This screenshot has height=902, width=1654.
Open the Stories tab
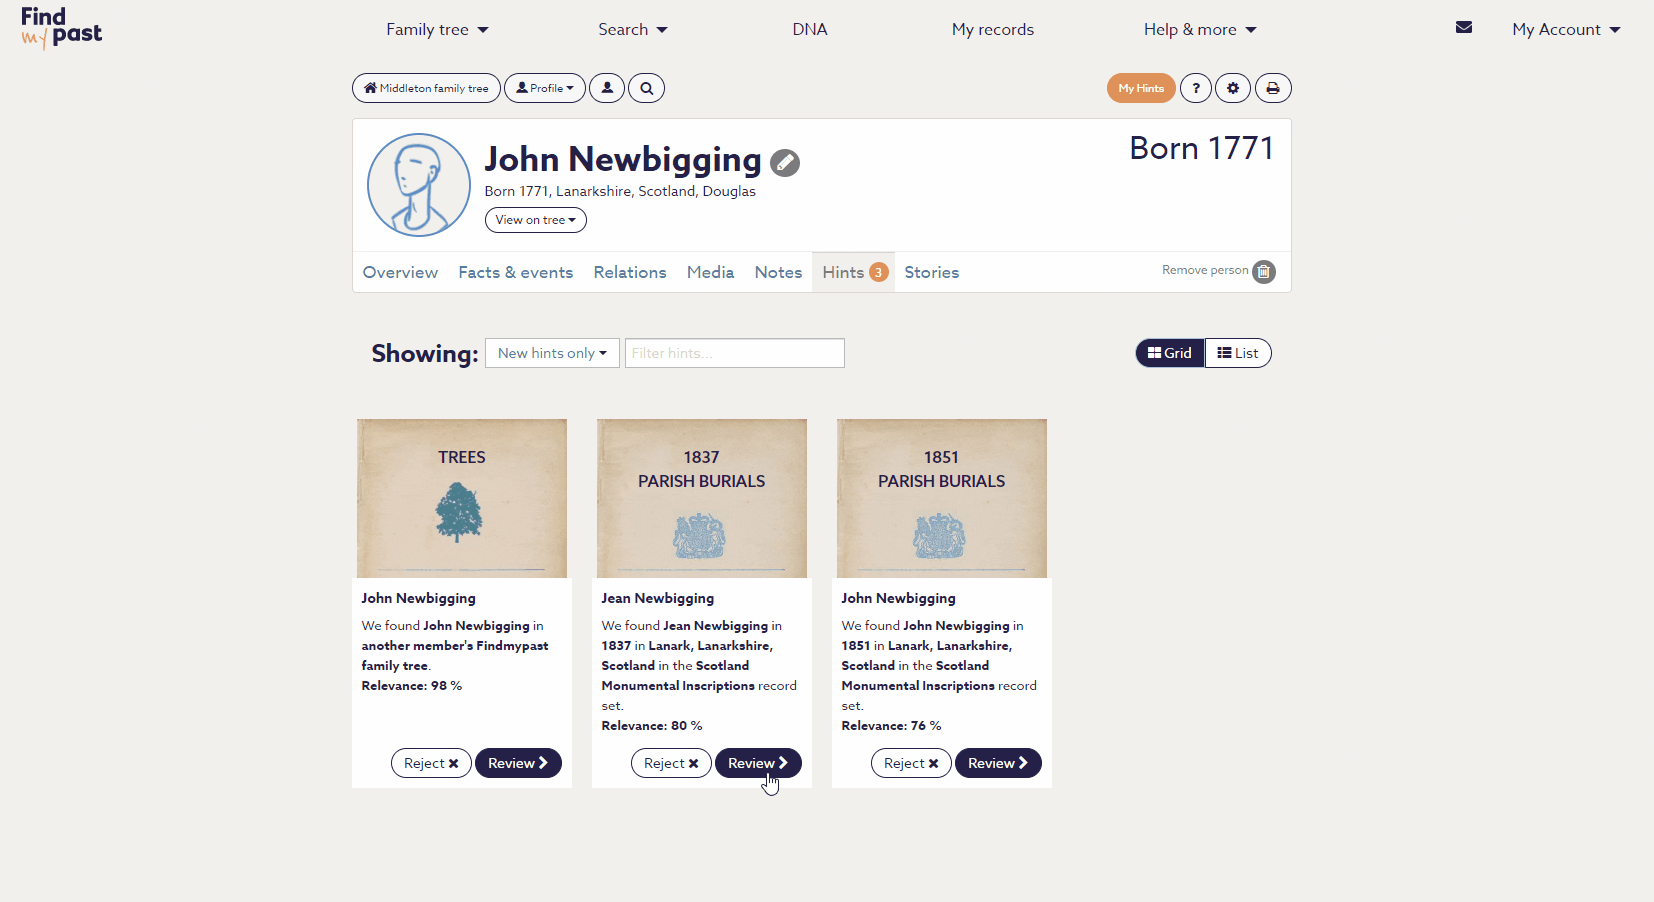tap(932, 272)
